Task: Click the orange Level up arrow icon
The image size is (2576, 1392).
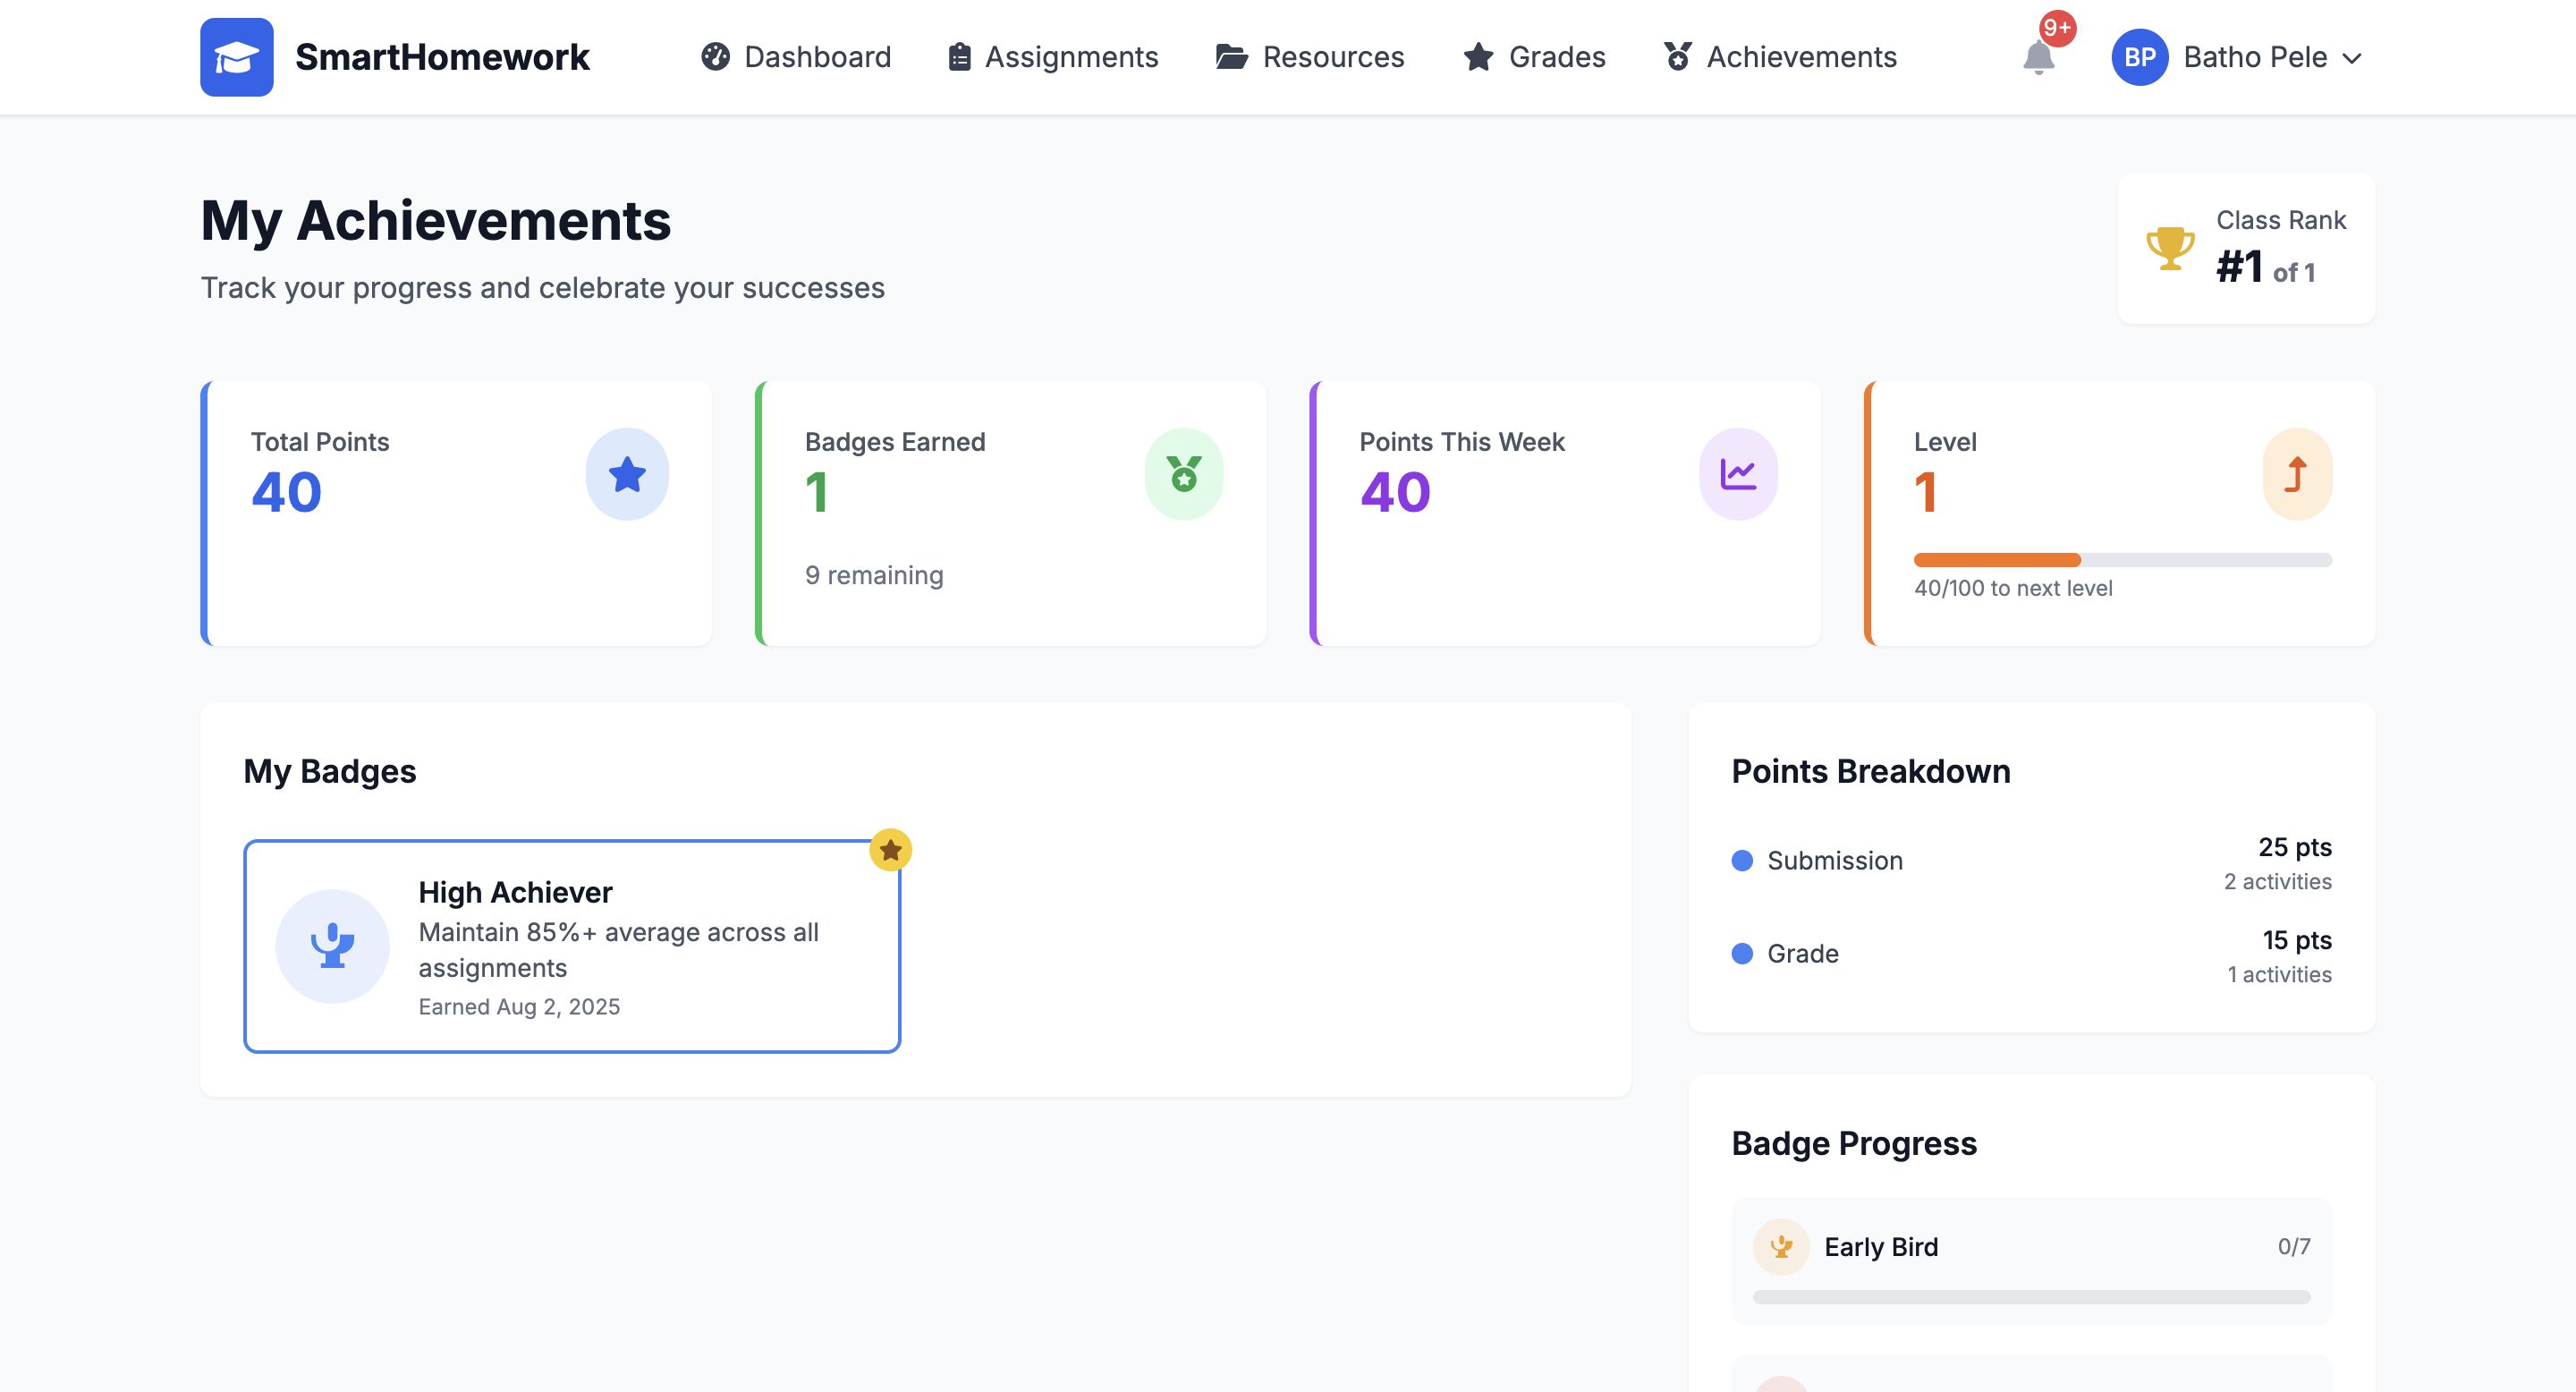Action: pos(2296,474)
